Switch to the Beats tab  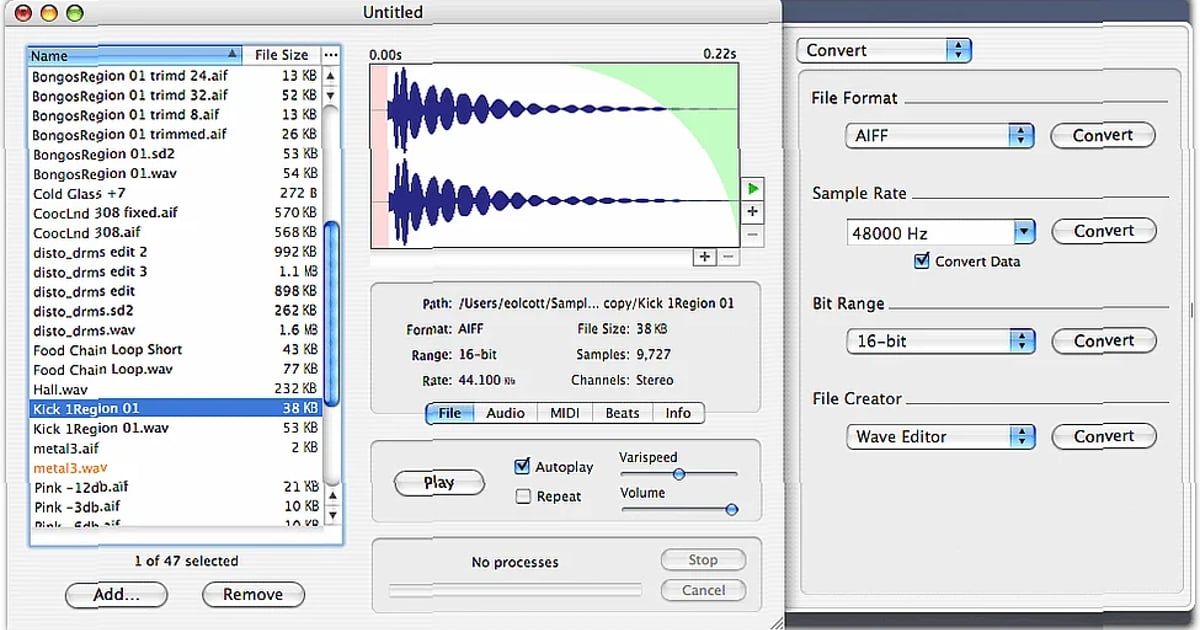(622, 412)
